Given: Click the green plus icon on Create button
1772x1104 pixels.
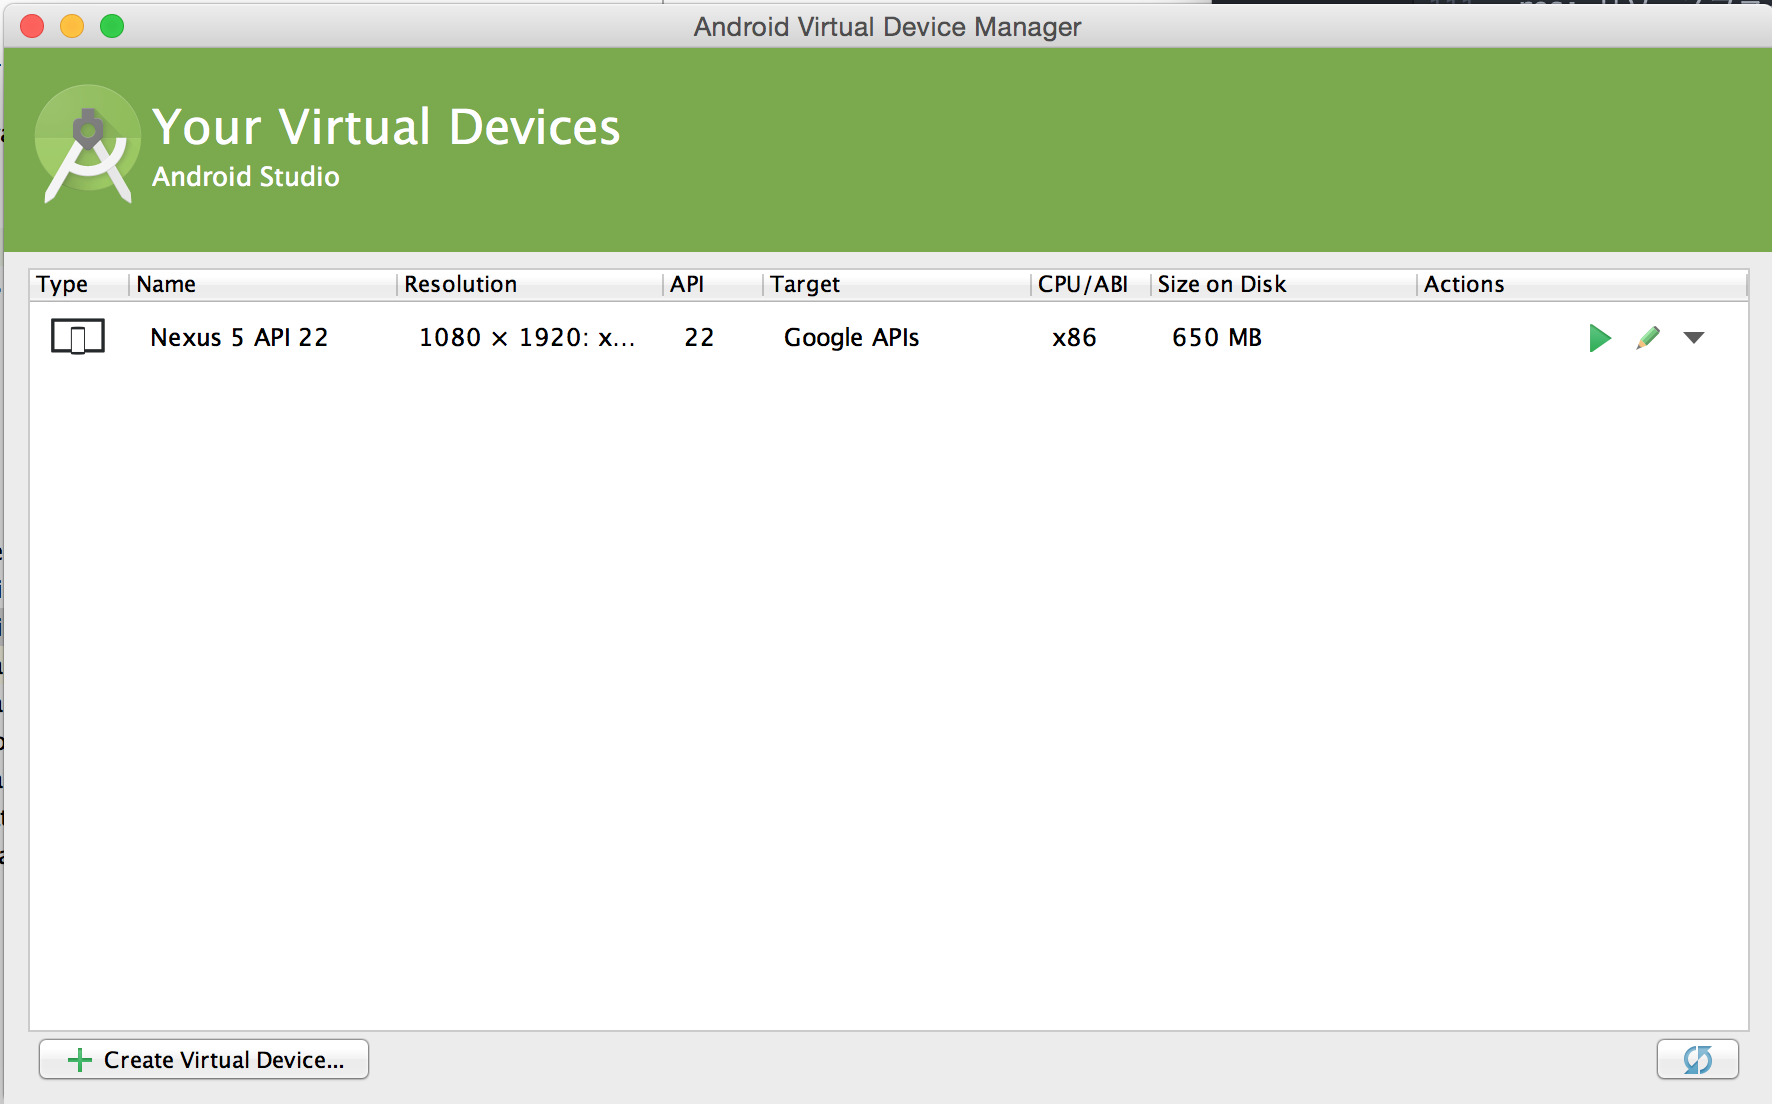Looking at the screenshot, I should [x=79, y=1060].
